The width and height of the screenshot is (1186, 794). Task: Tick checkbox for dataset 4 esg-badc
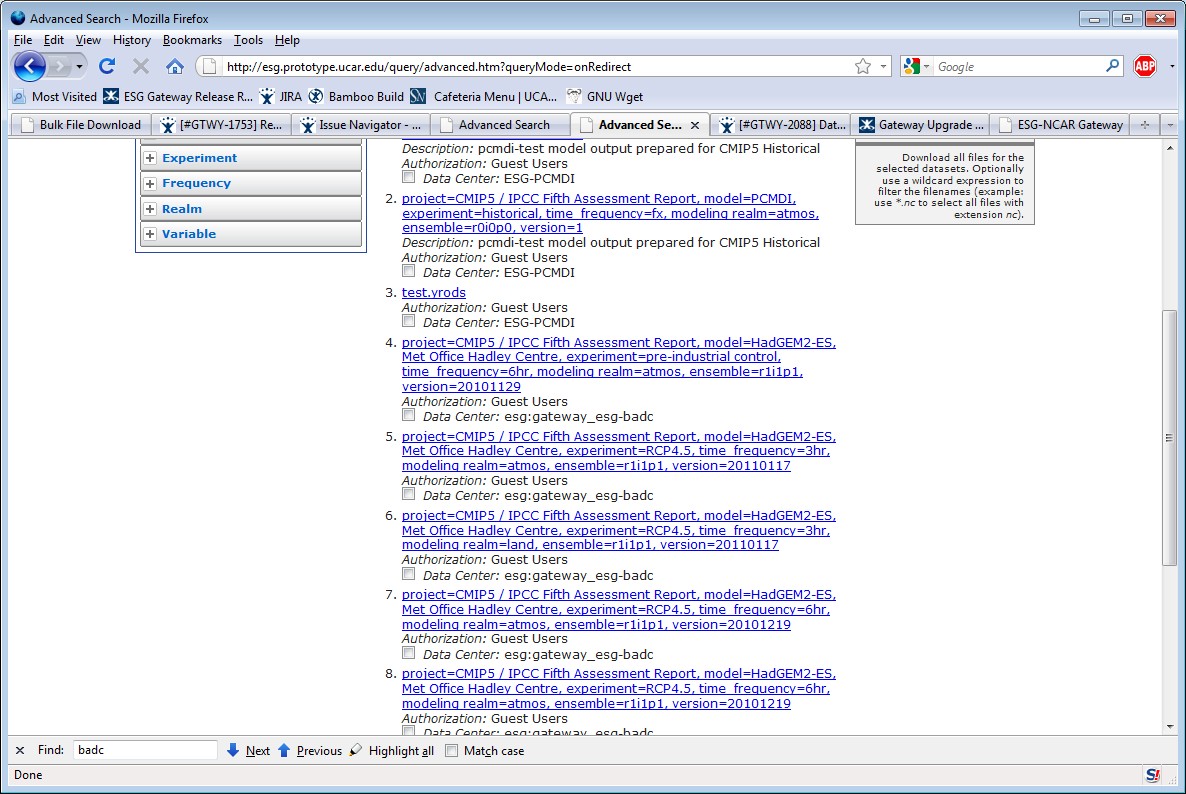(x=408, y=416)
